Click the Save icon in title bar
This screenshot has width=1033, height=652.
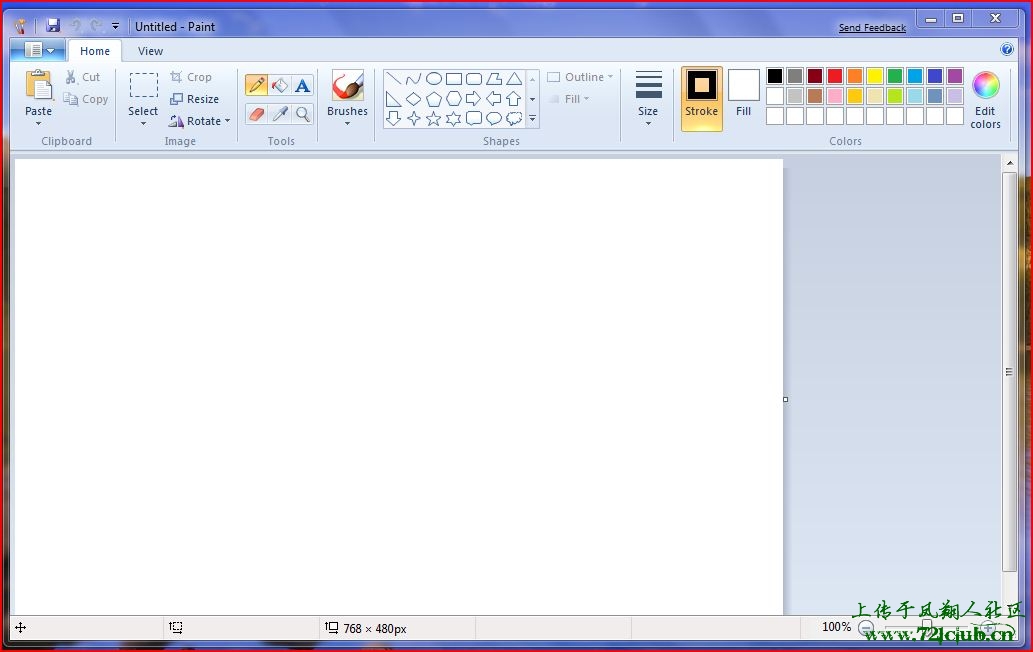53,26
